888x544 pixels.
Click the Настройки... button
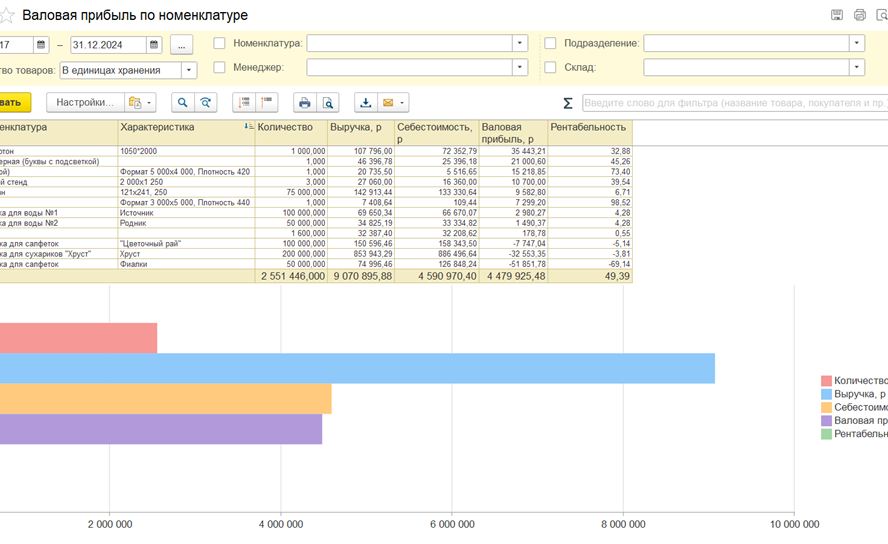[x=85, y=103]
